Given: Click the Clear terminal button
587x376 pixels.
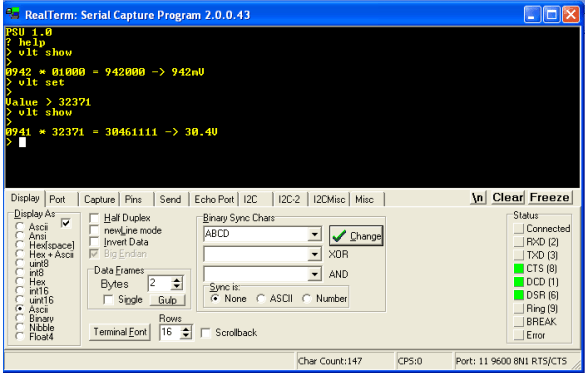Looking at the screenshot, I should tap(508, 197).
